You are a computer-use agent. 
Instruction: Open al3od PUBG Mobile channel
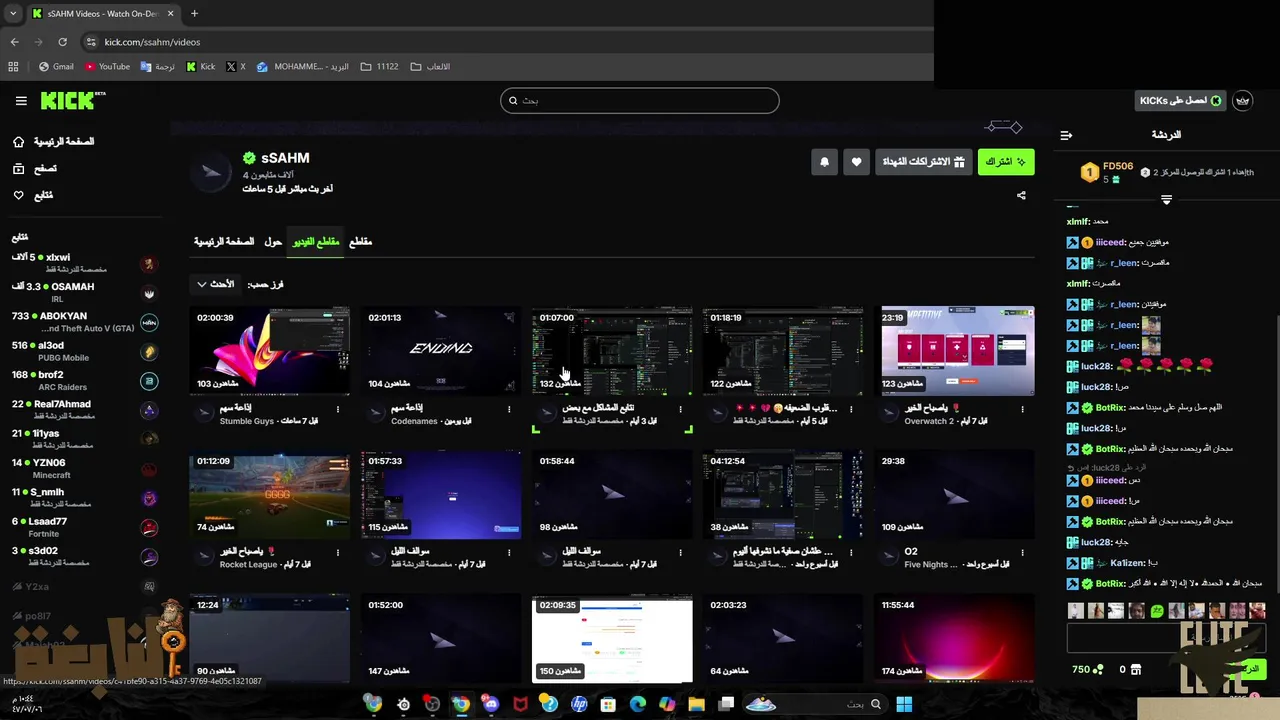pos(84,351)
